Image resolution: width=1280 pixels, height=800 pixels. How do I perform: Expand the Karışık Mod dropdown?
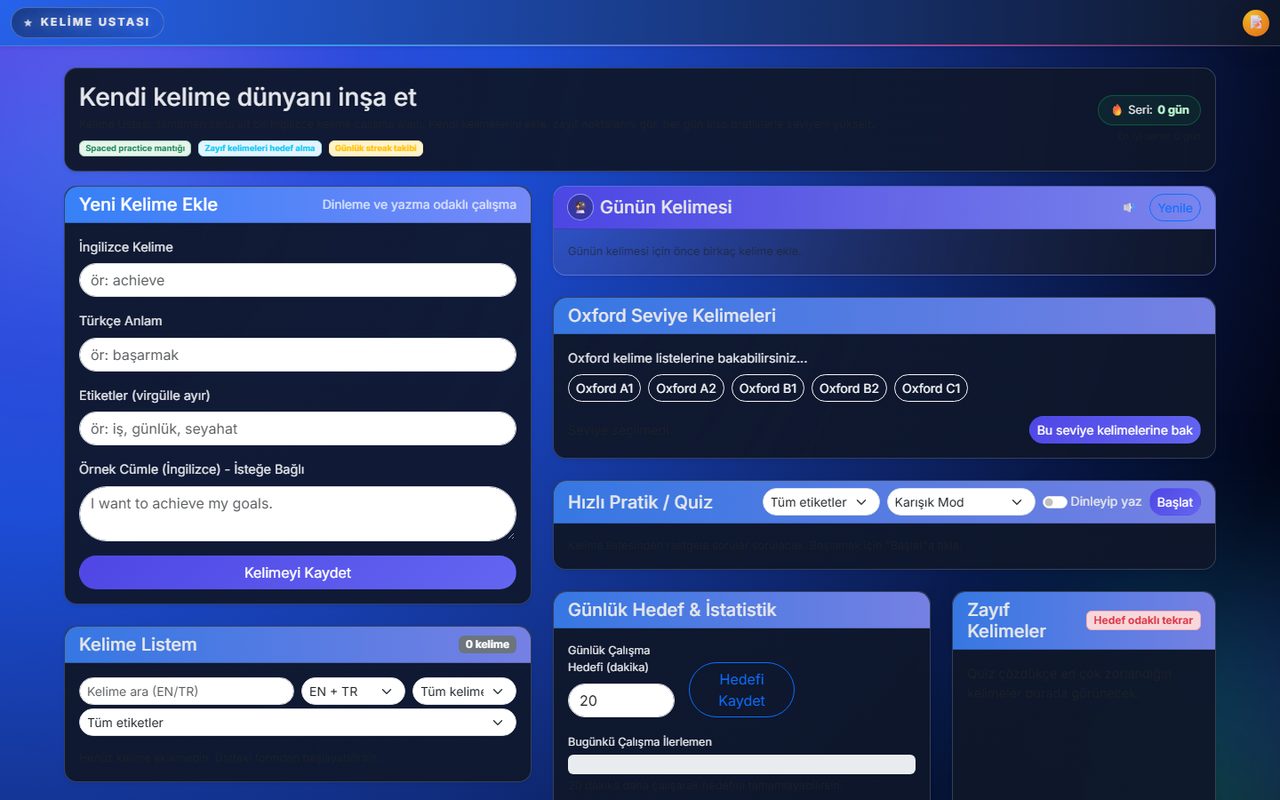point(961,502)
